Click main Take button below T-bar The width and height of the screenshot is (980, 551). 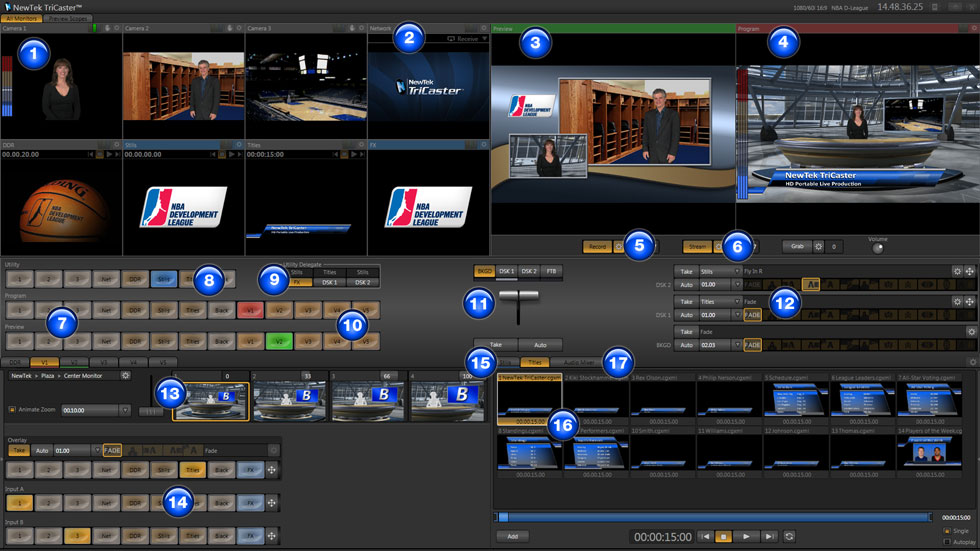496,345
